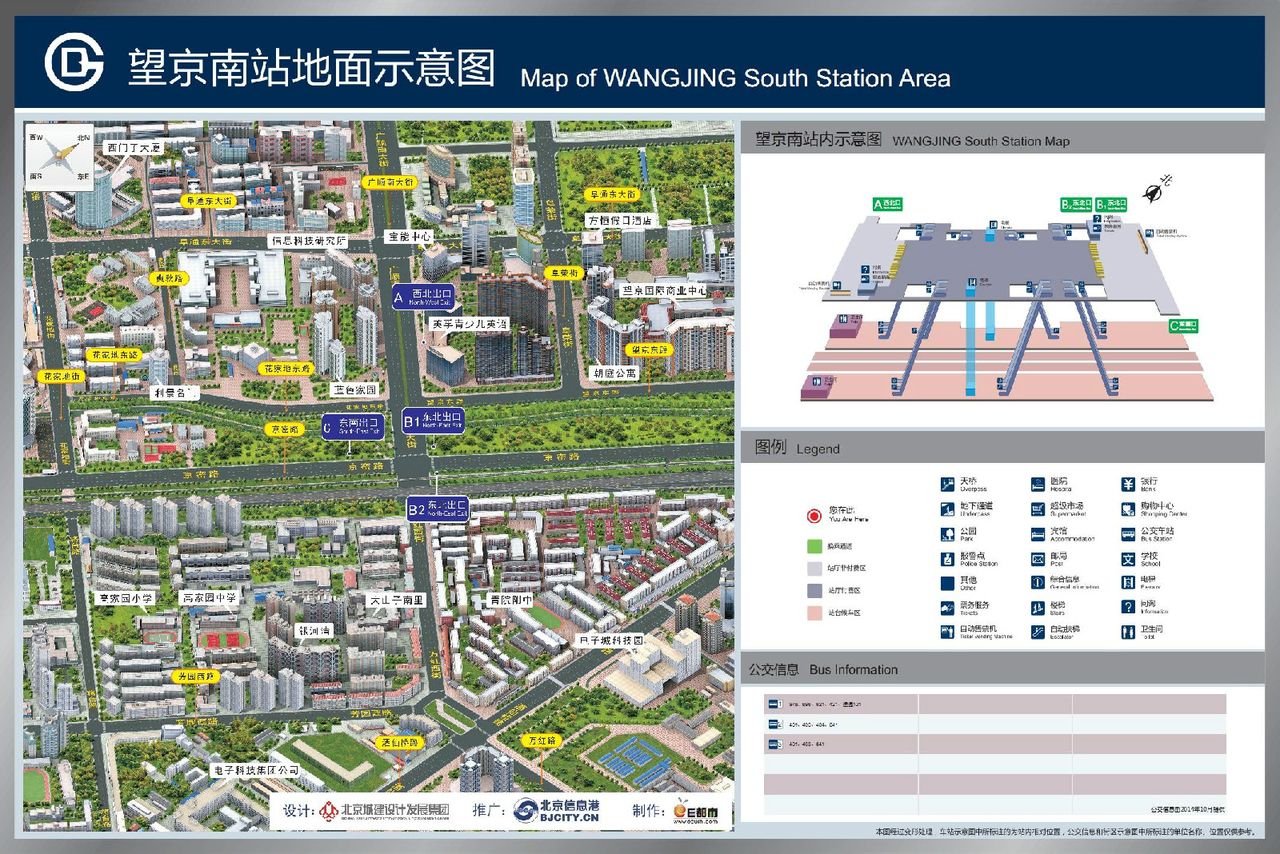Select the B2 exit sign on area map
This screenshot has height=854, width=1280.
(439, 509)
